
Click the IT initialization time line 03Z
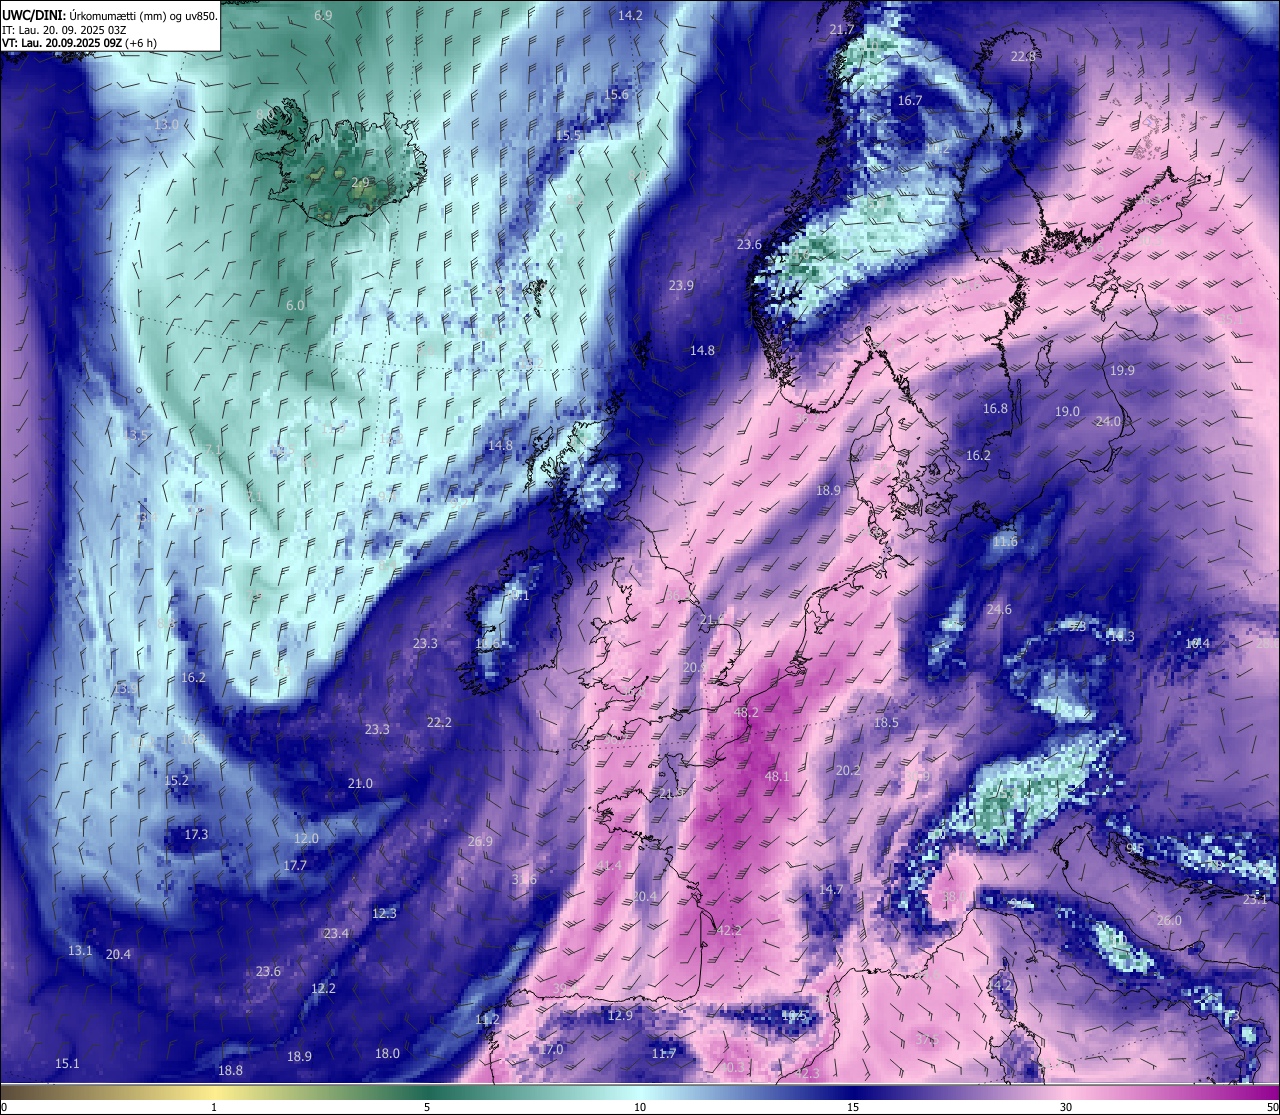click(x=64, y=30)
